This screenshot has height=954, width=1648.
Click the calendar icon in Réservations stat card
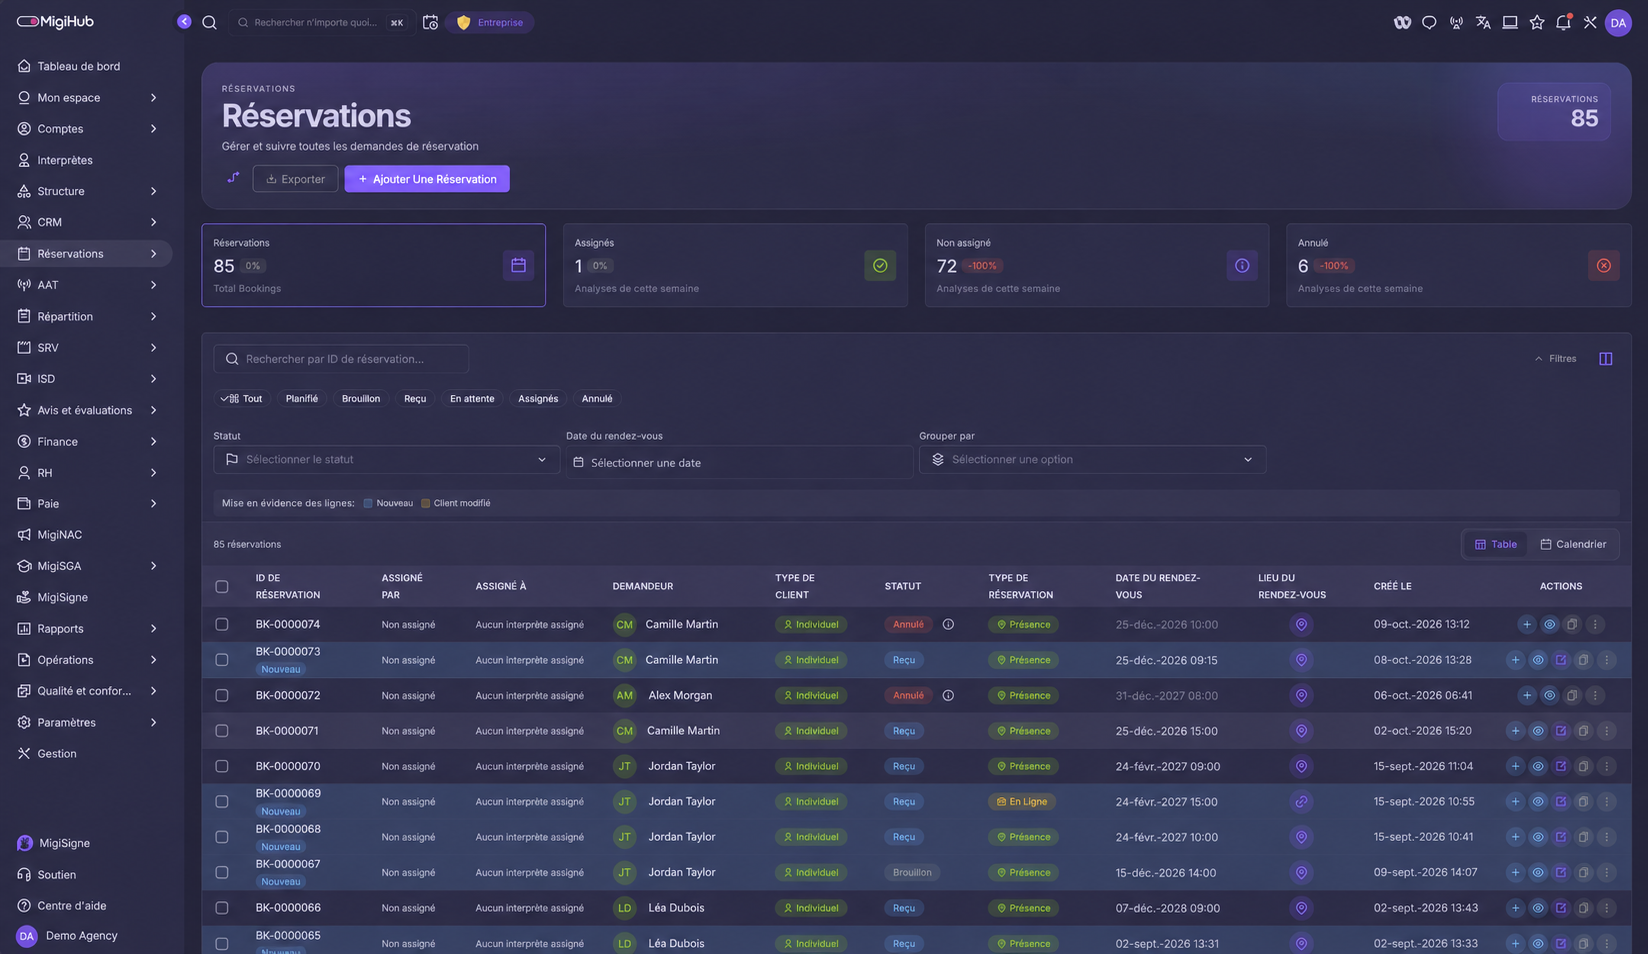(518, 265)
